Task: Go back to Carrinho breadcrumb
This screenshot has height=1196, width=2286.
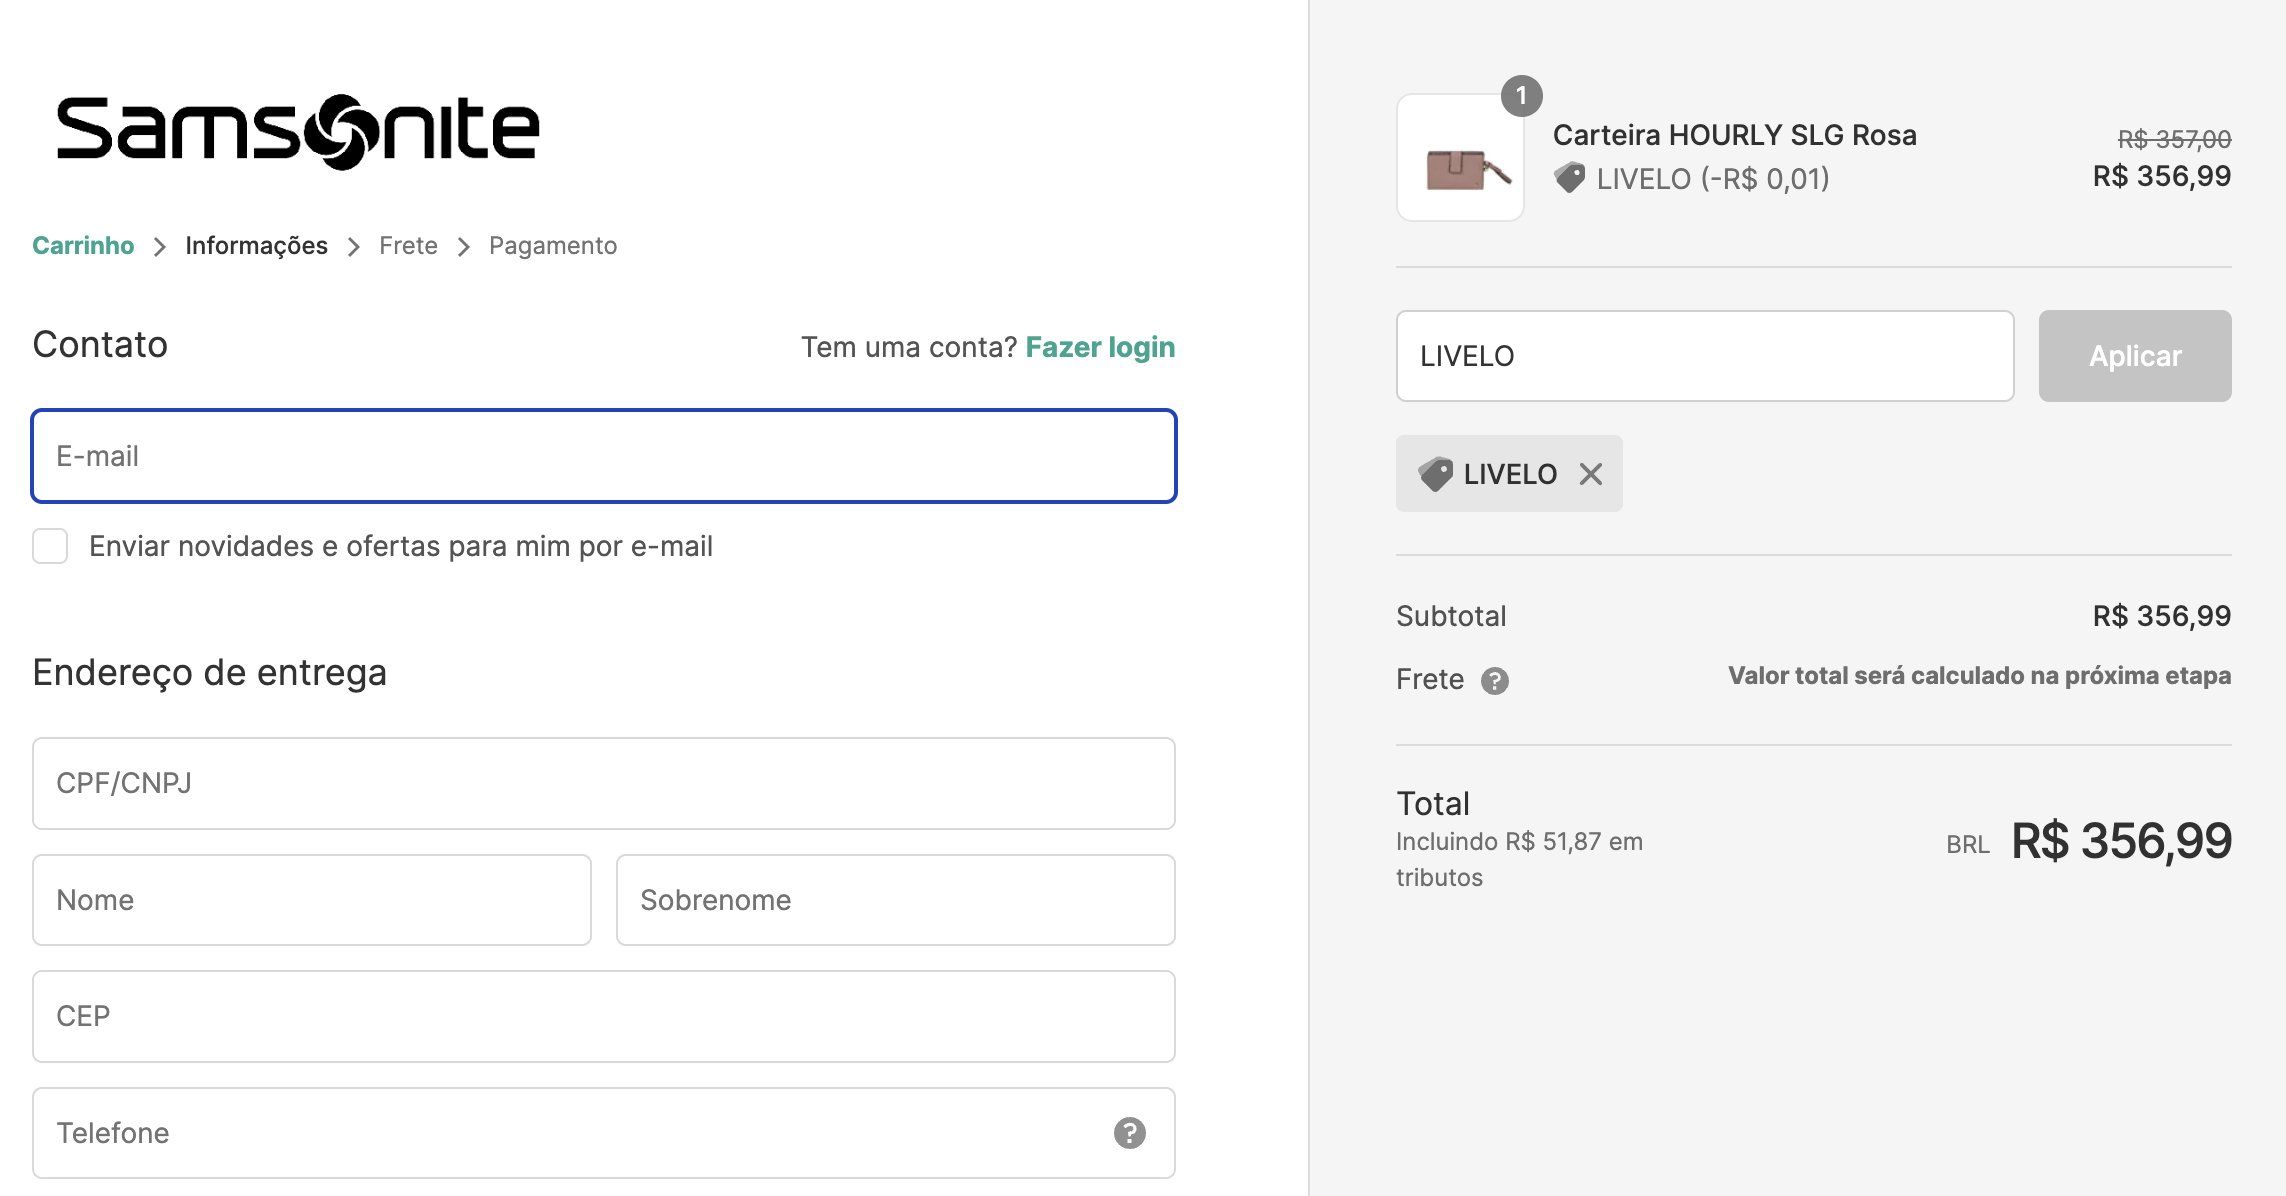Action: click(x=83, y=246)
